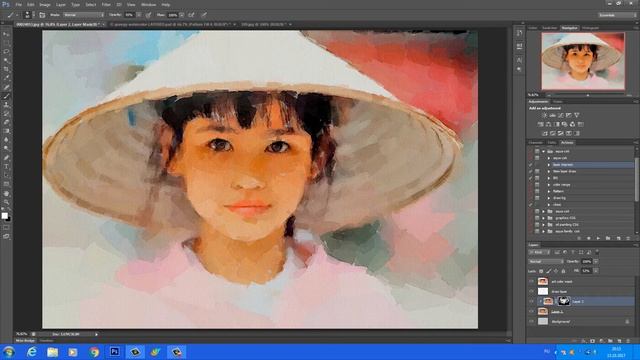Open the Layer menu
This screenshot has height=360, width=640.
(x=60, y=4)
